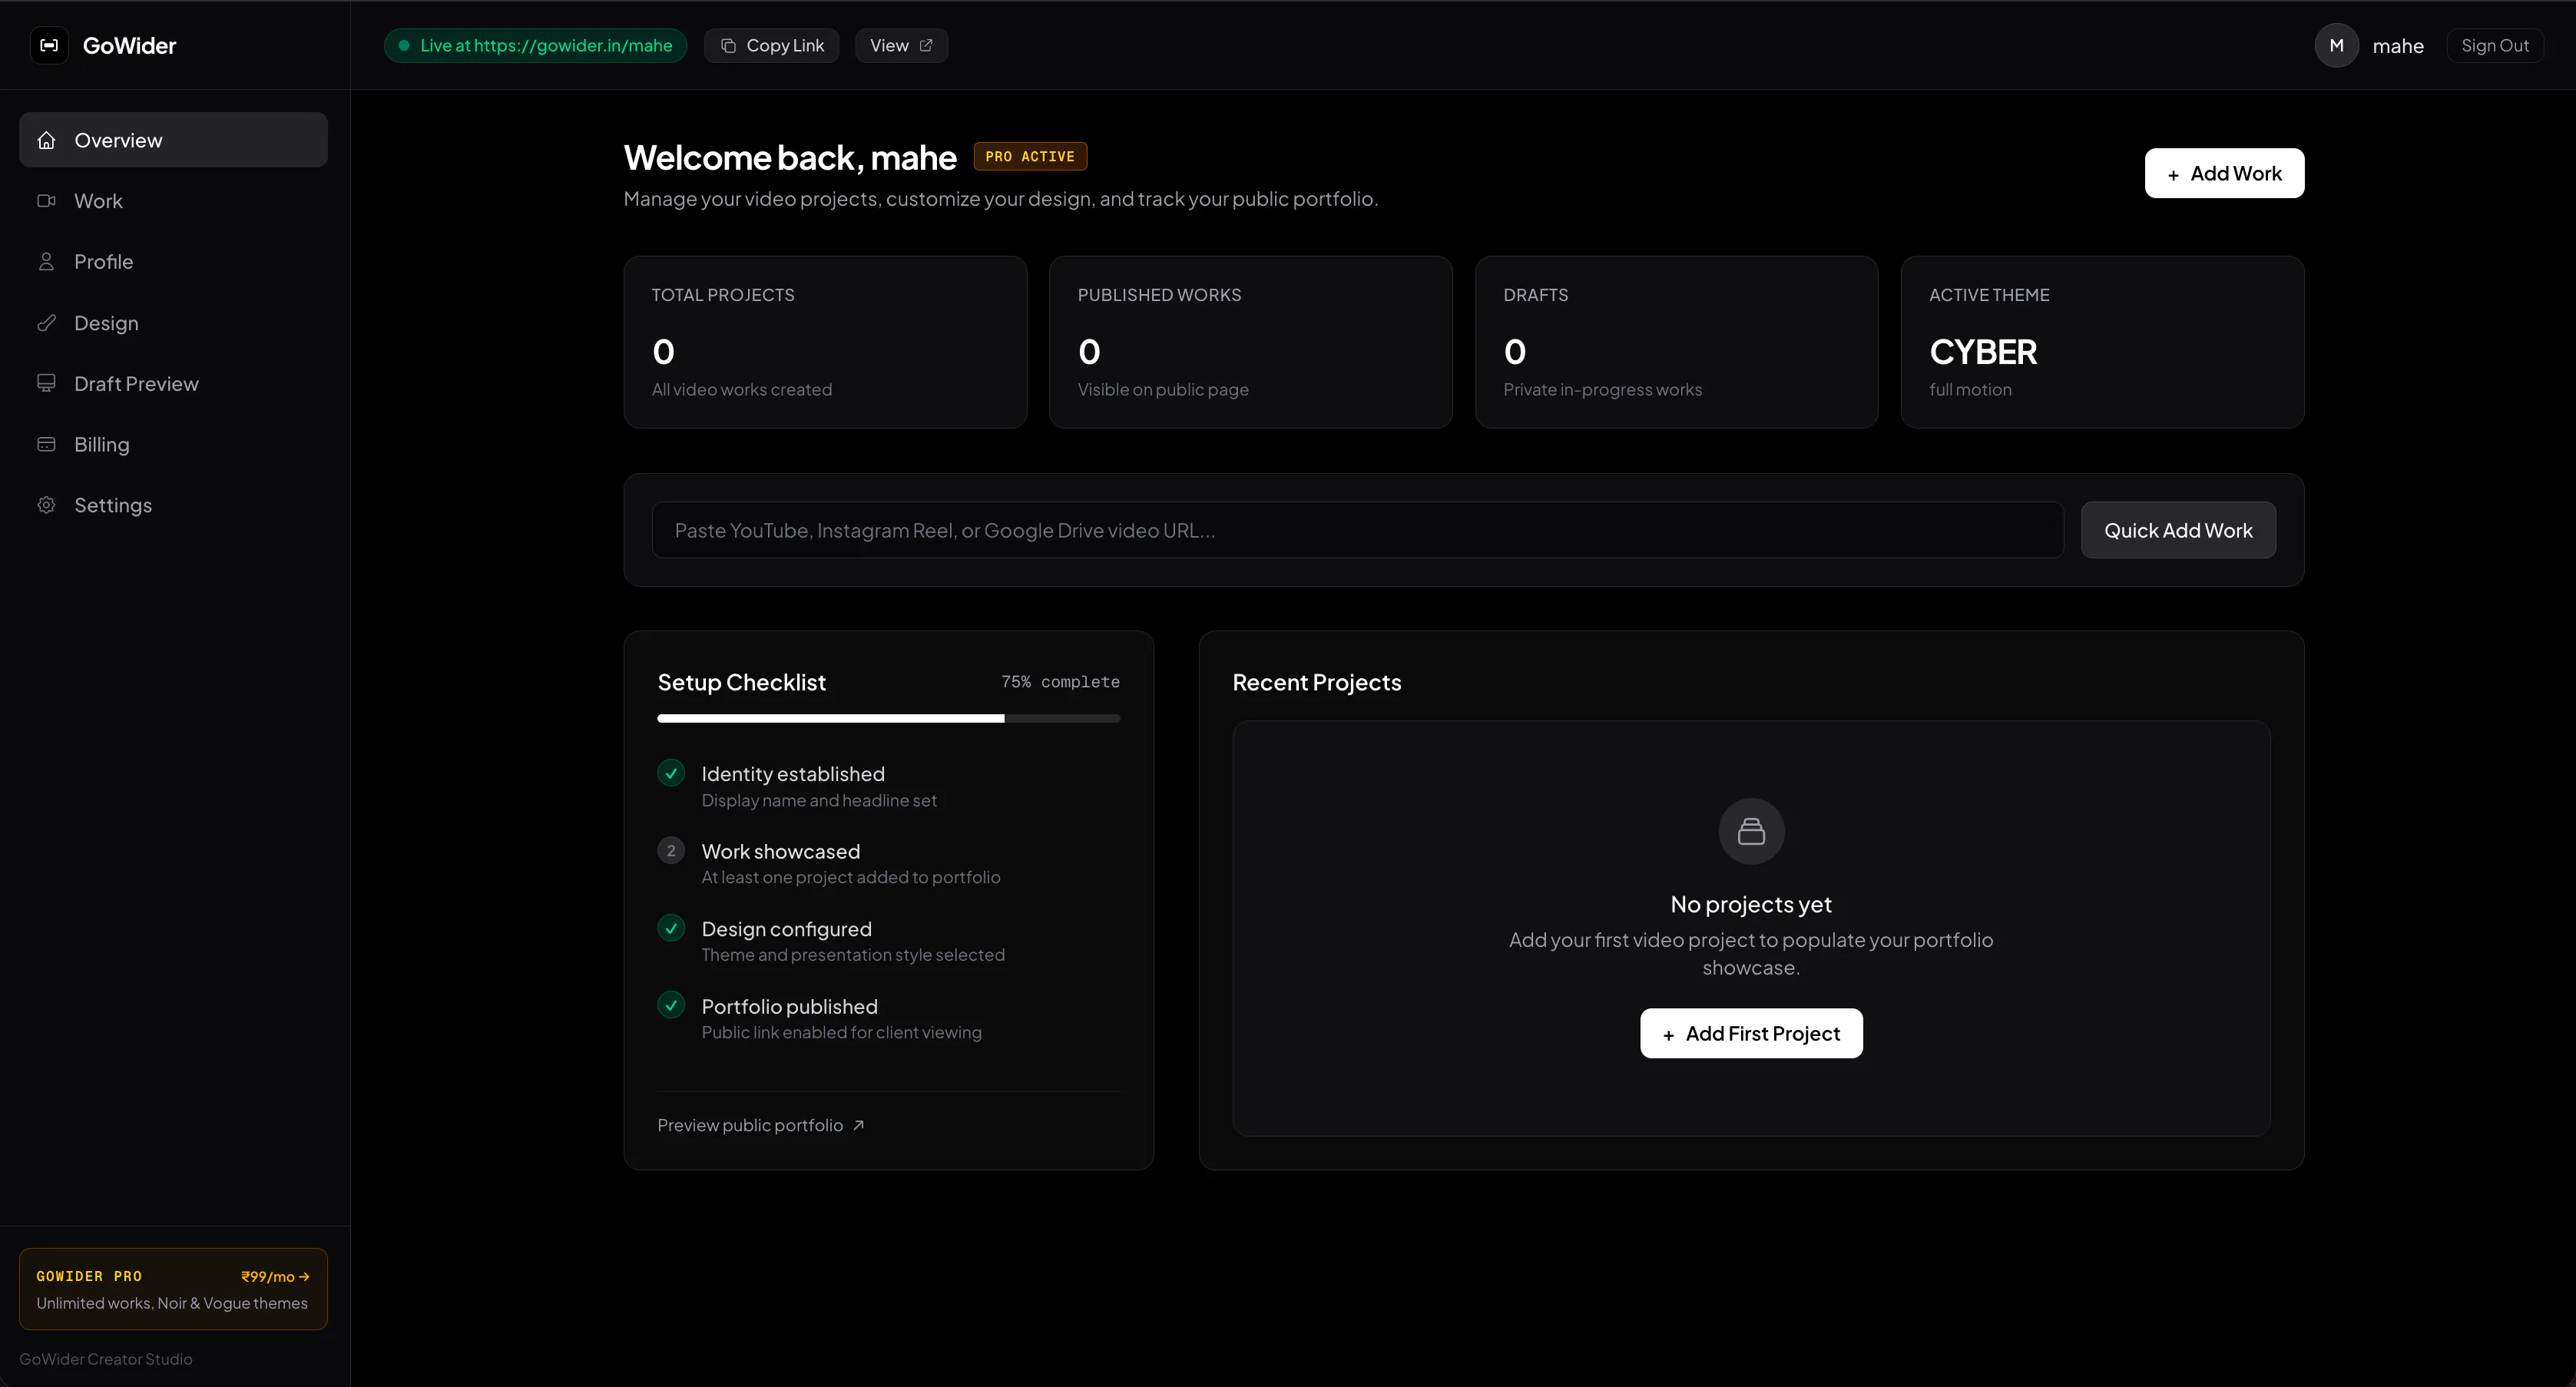Click the empty projects box icon
Image resolution: width=2576 pixels, height=1387 pixels.
(1751, 831)
